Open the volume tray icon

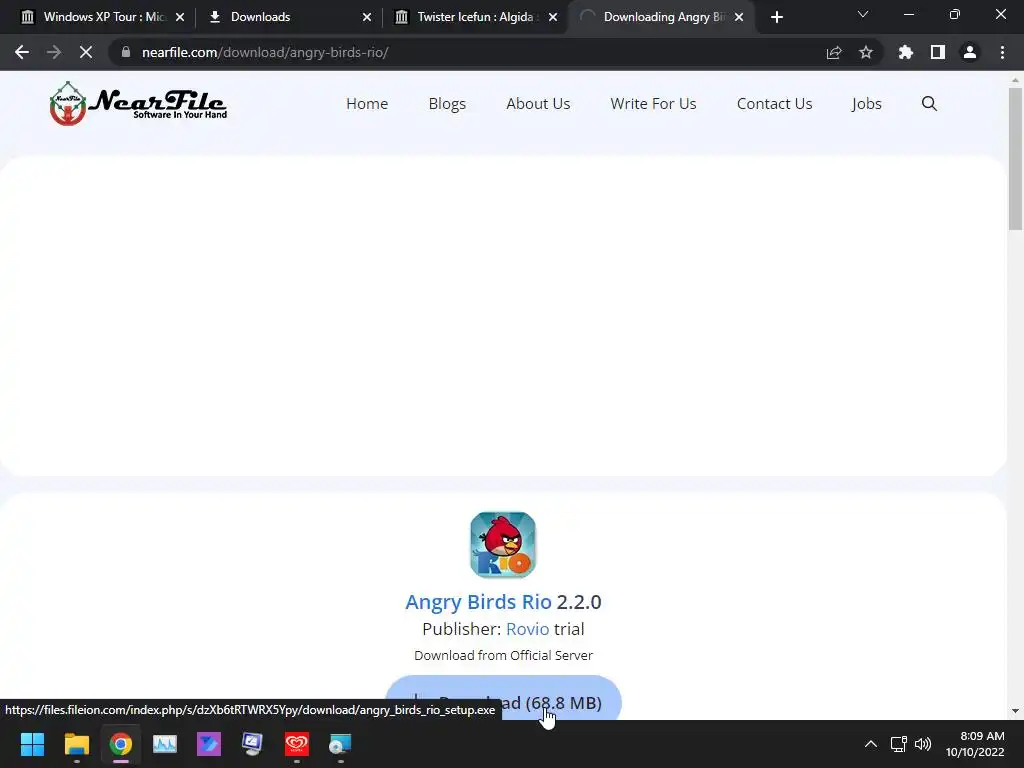(923, 744)
